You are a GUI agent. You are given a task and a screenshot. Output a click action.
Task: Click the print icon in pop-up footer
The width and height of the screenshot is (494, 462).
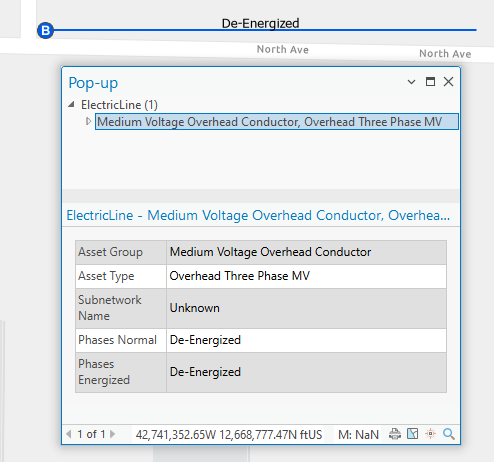pyautogui.click(x=395, y=434)
